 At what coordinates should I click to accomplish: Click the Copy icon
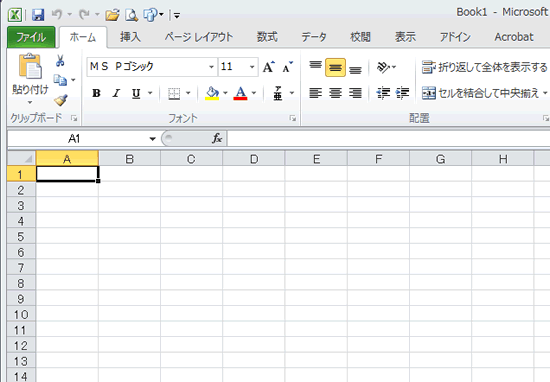coord(60,80)
